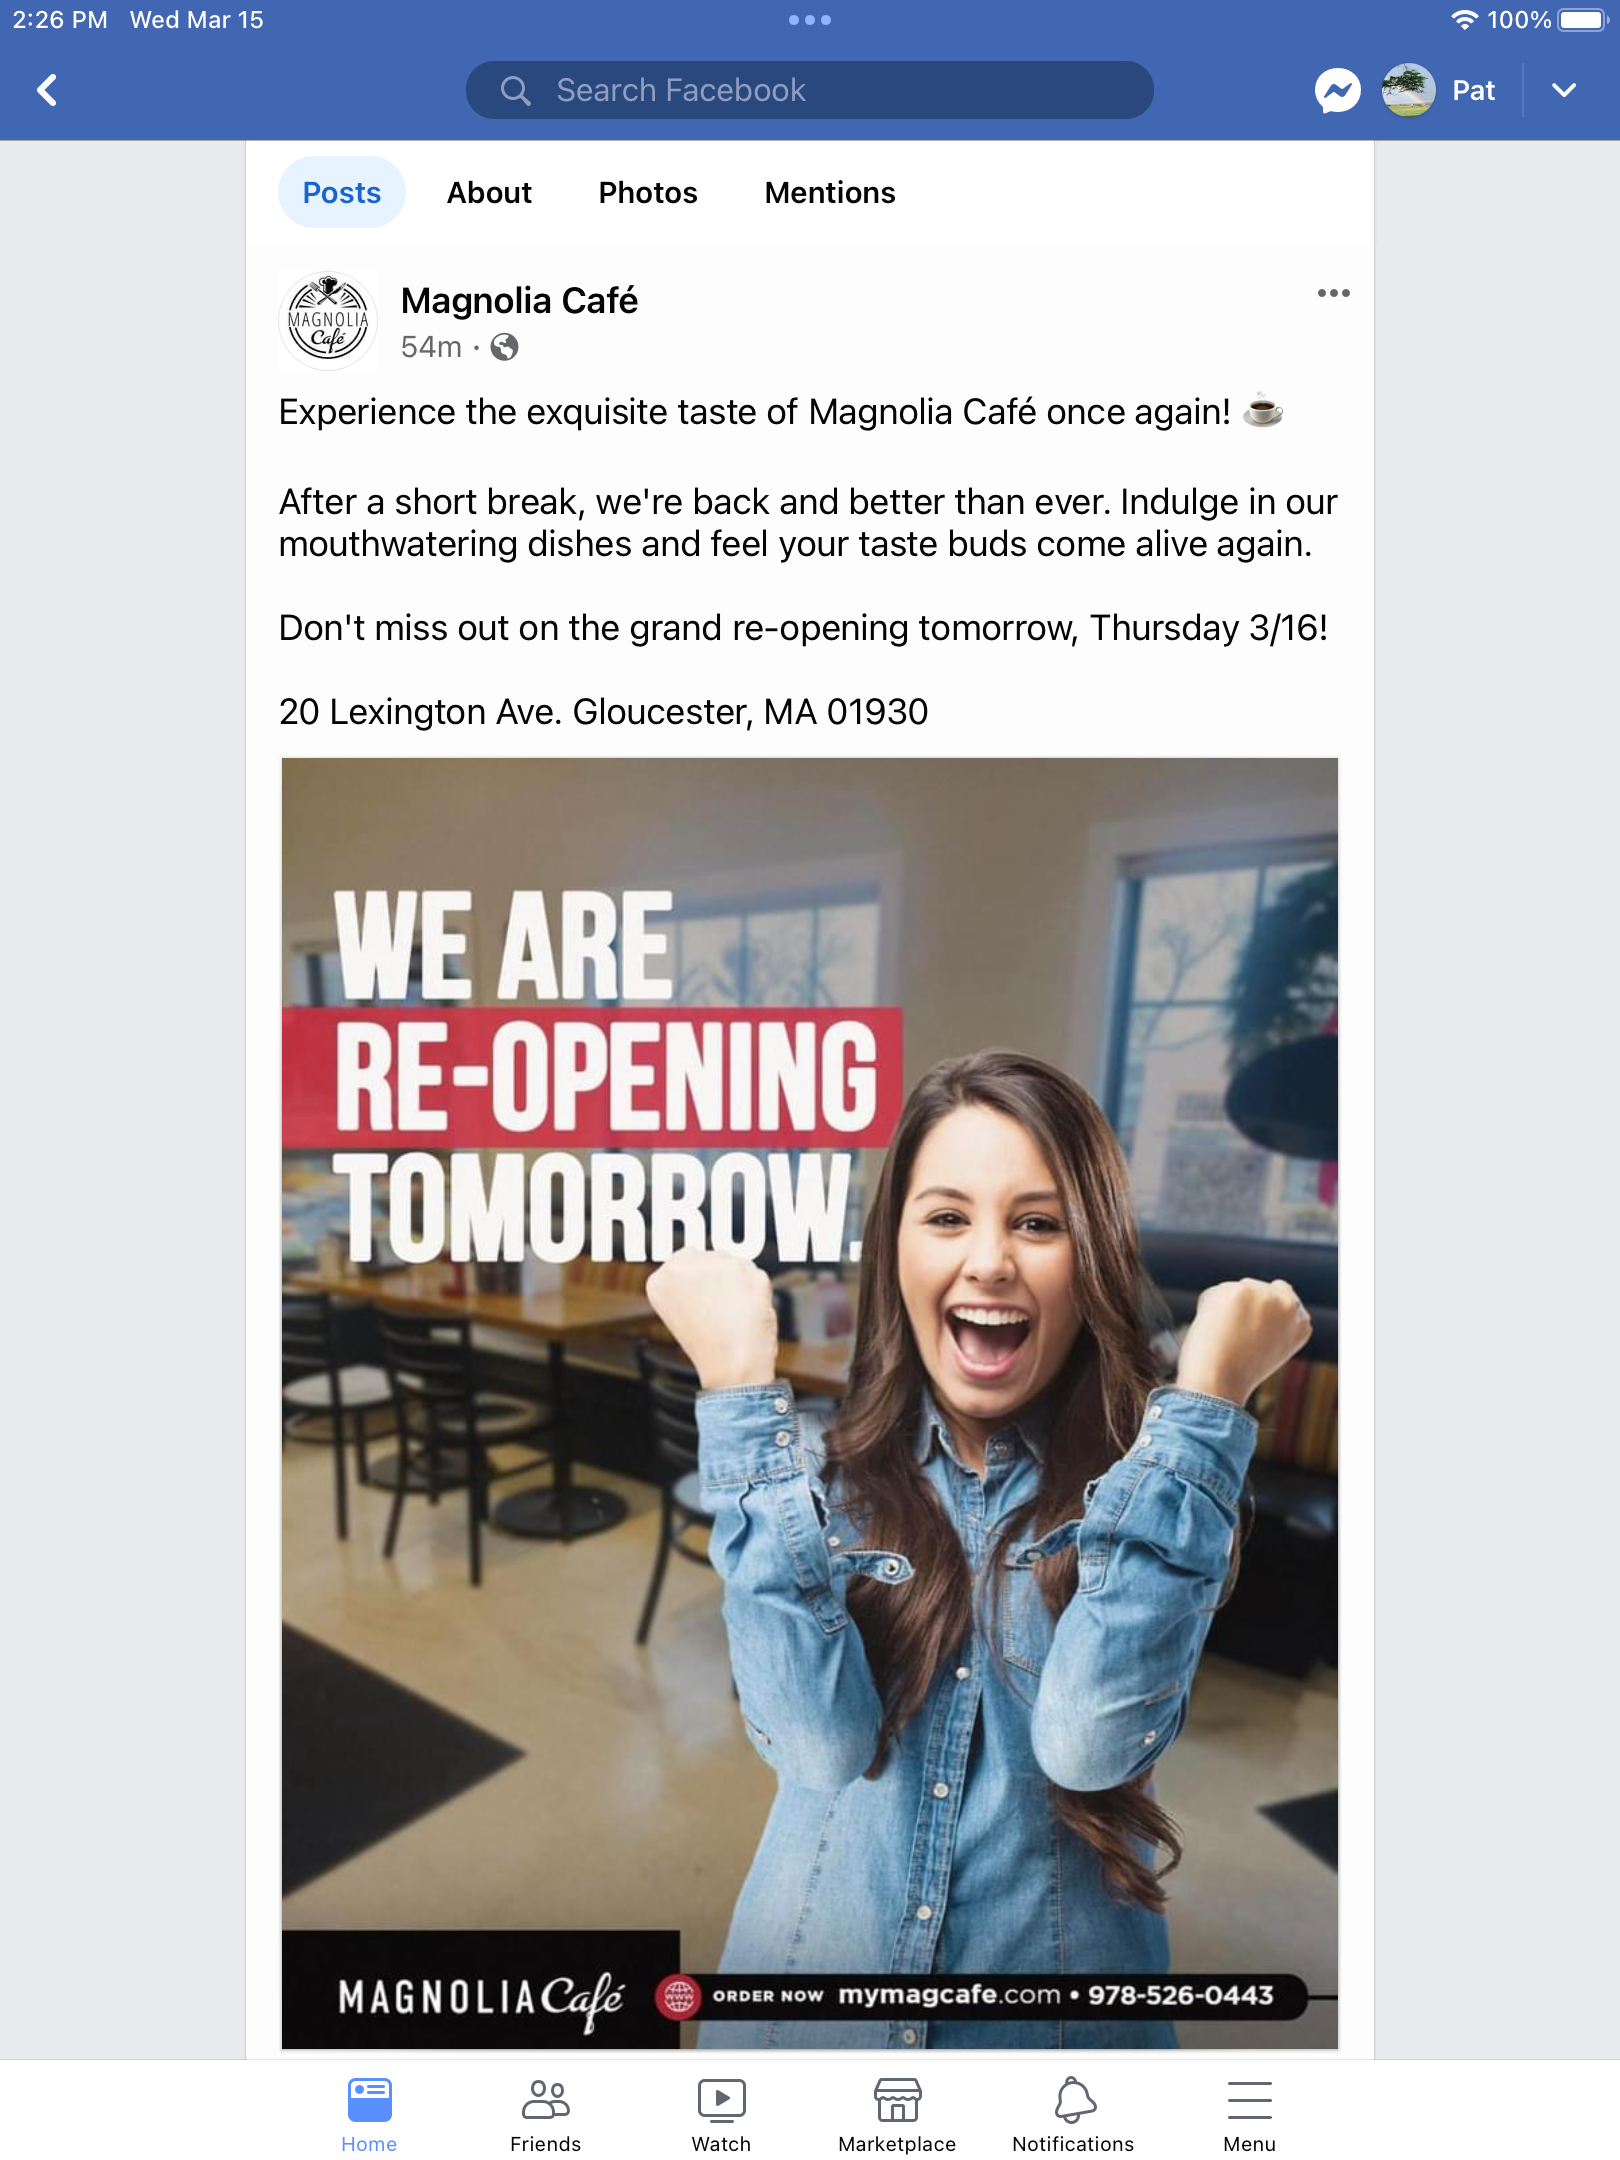Switch to the About tab
The width and height of the screenshot is (1620, 2160).
pos(489,193)
